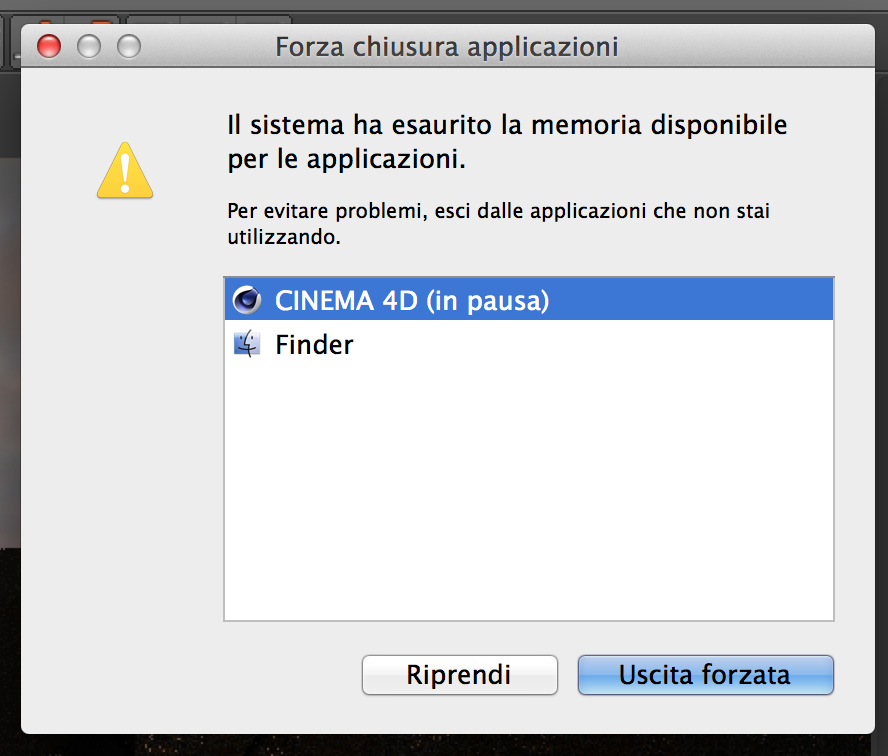Click the yellow warning triangle icon
Screen dimensions: 888x756
125,171
